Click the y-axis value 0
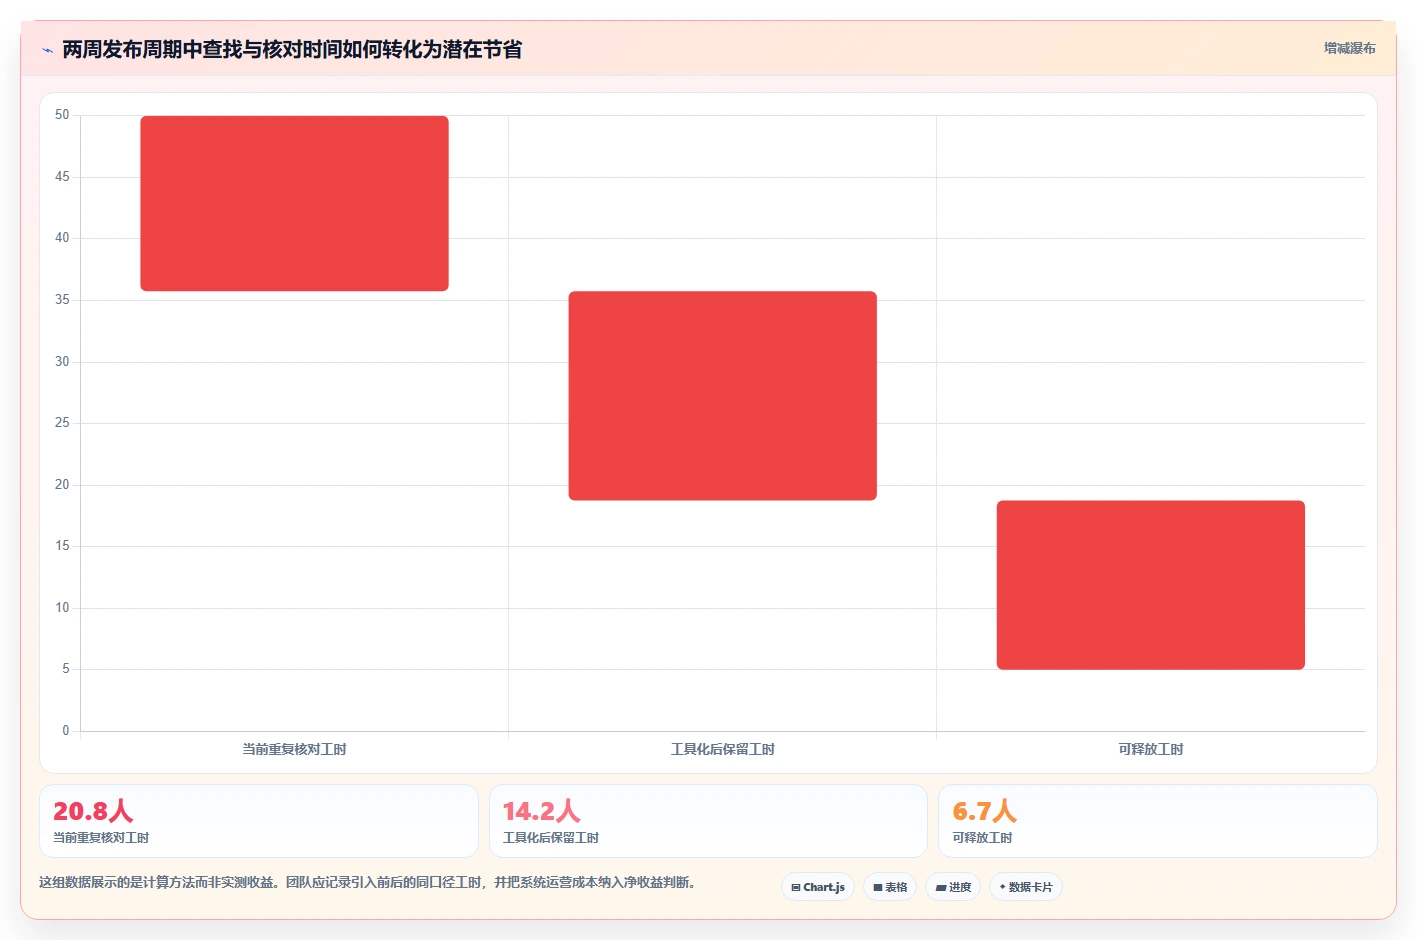Viewport: 1417px width, 940px height. click(66, 731)
